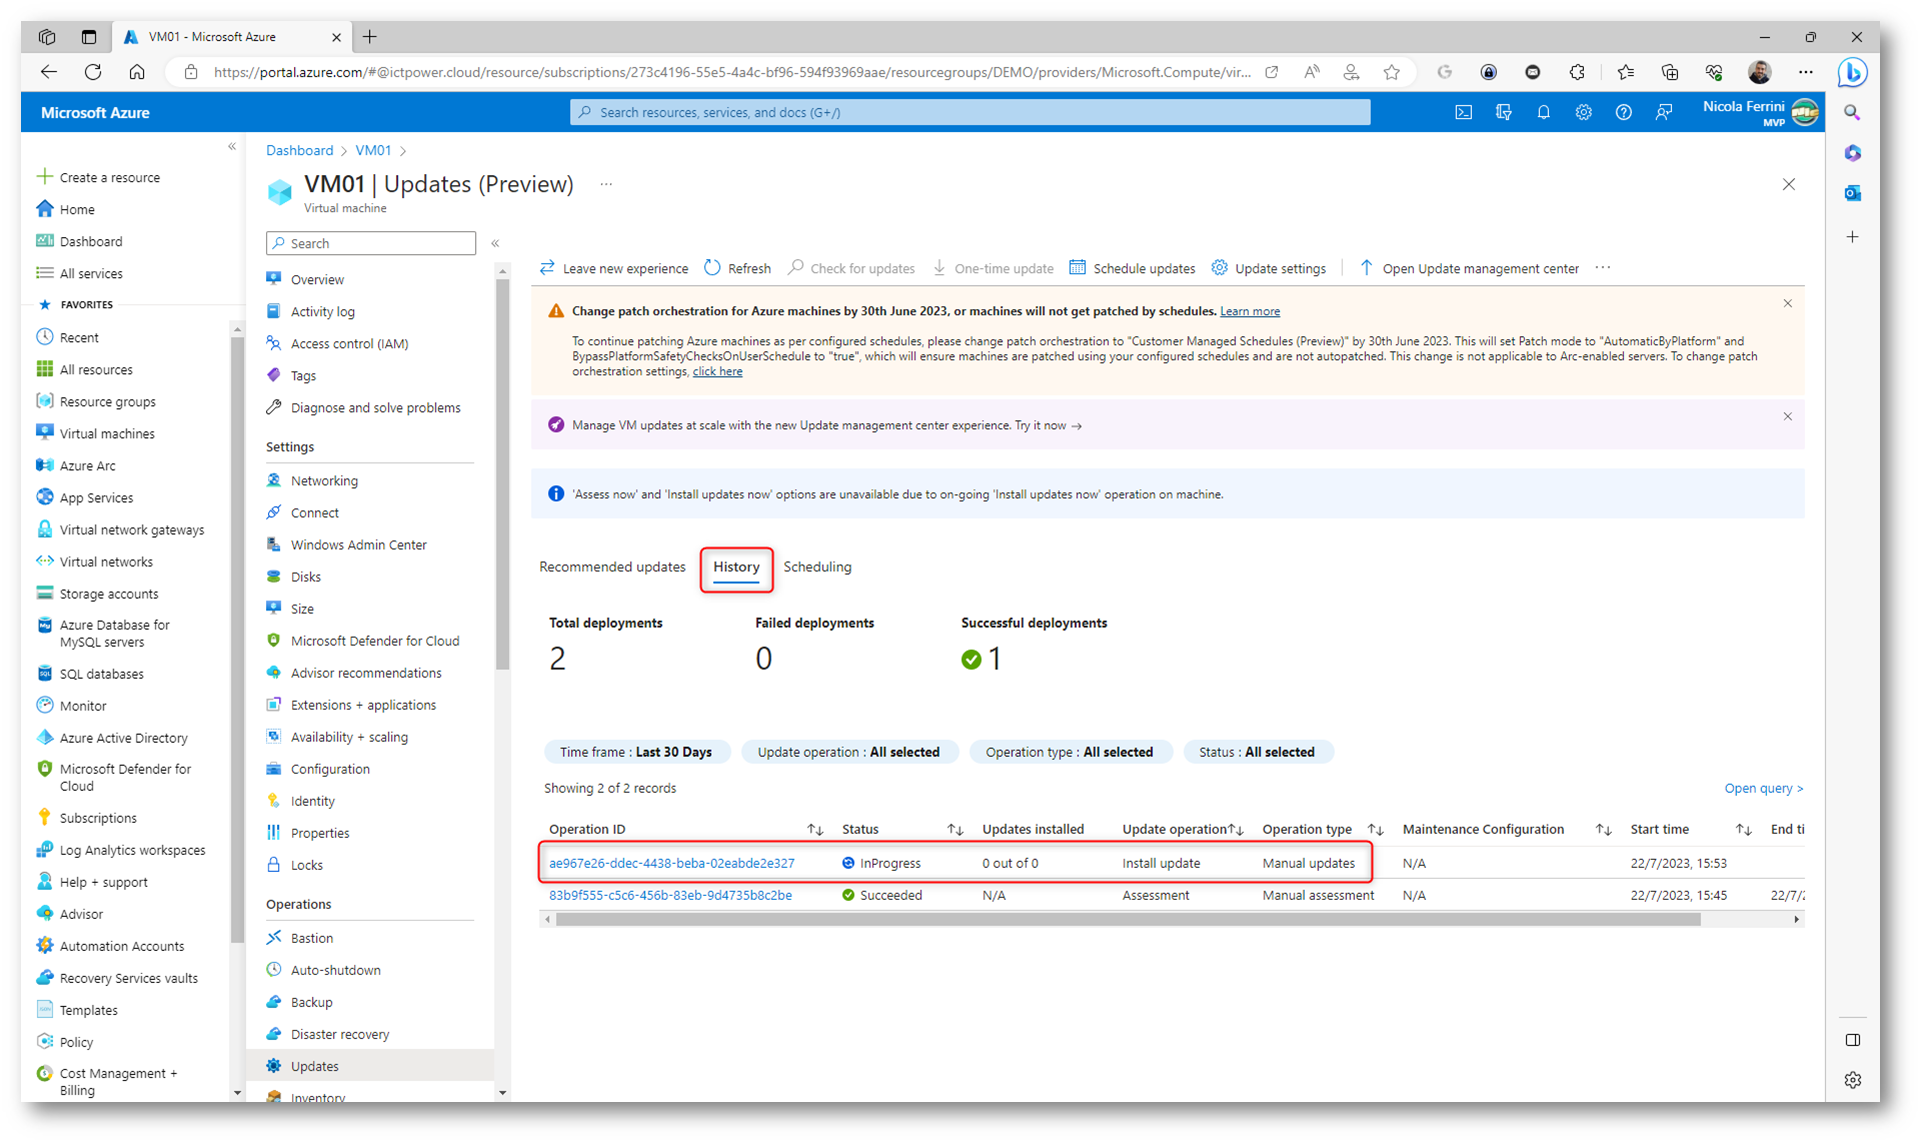
Task: Open Activity log in the VM menu
Action: [x=322, y=311]
